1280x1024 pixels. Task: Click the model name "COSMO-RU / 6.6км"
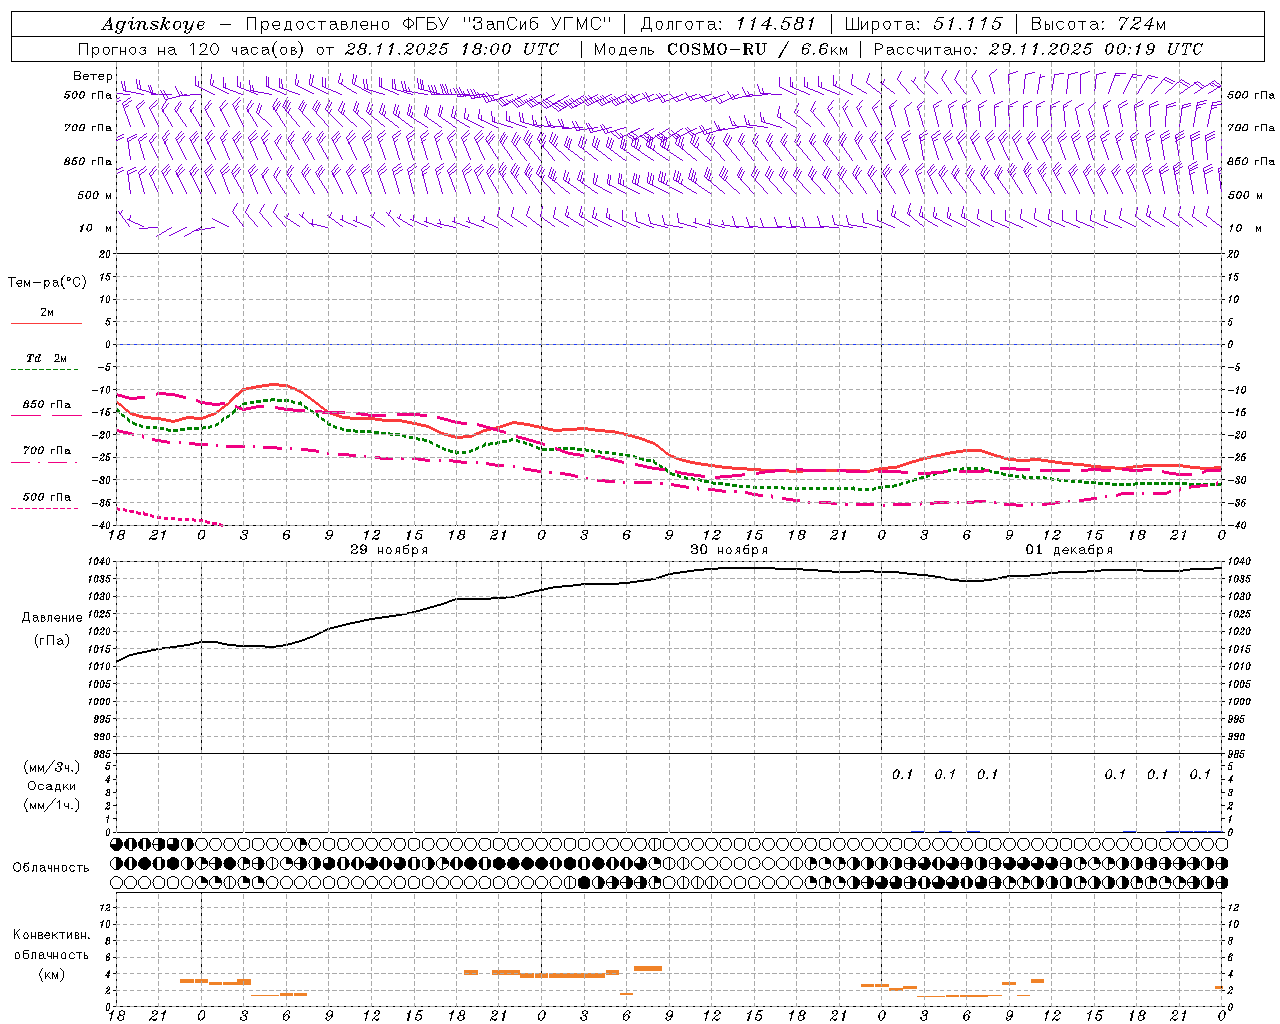pos(757,49)
